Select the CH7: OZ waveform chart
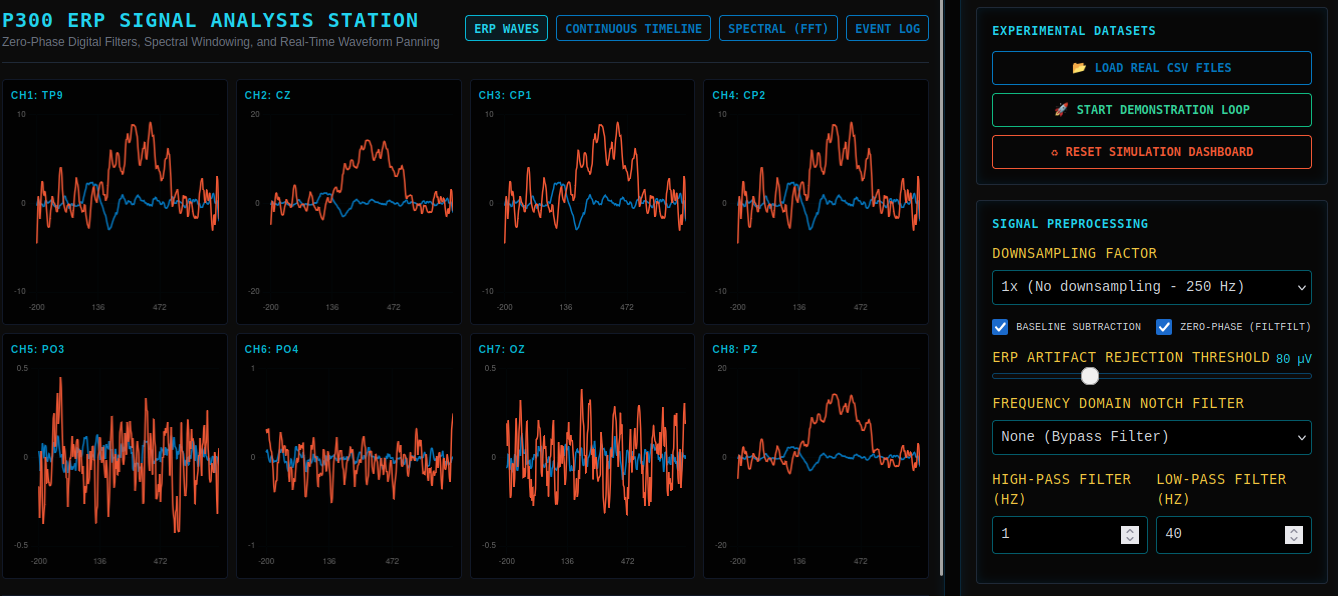 (x=583, y=456)
